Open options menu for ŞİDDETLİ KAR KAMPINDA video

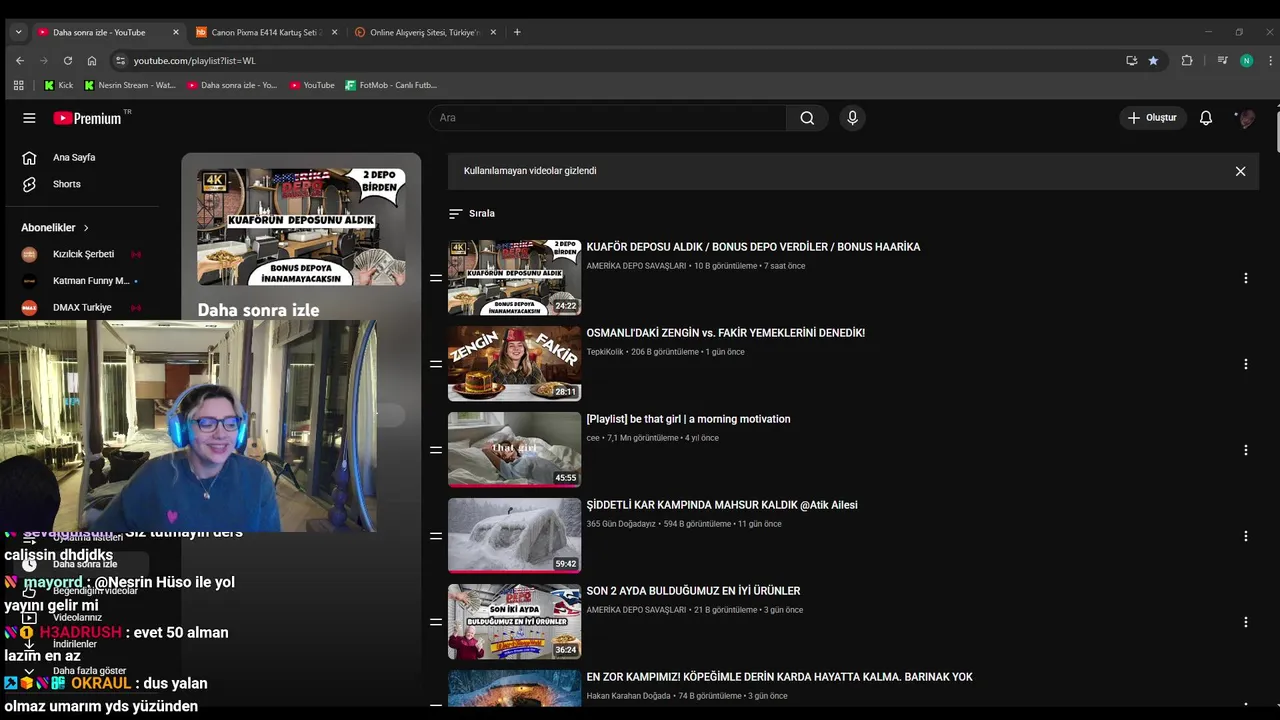click(1245, 536)
